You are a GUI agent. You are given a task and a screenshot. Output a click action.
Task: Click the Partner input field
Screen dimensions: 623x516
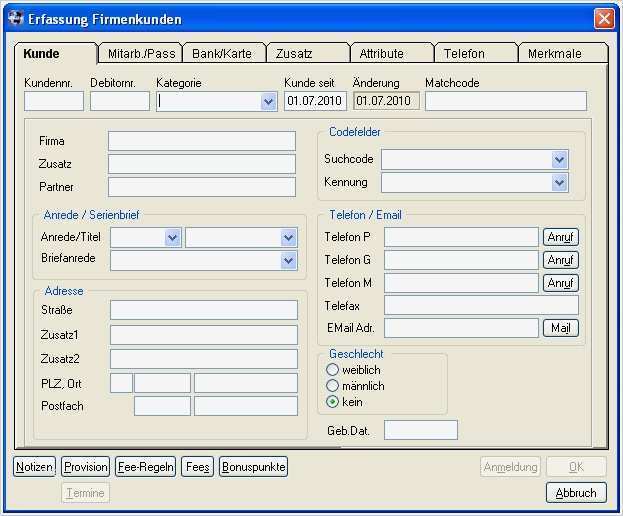(202, 187)
